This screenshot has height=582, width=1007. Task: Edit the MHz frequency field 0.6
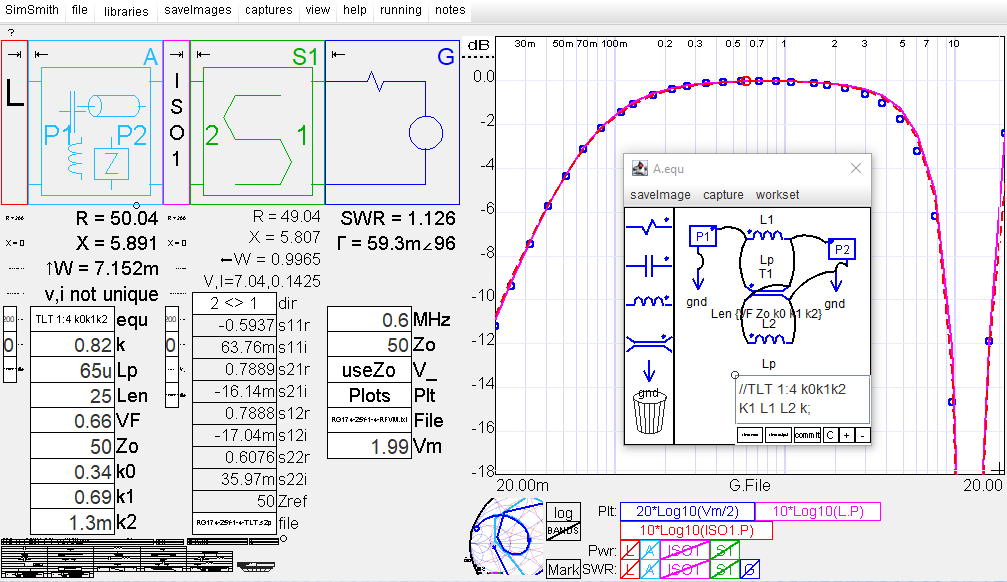[369, 319]
